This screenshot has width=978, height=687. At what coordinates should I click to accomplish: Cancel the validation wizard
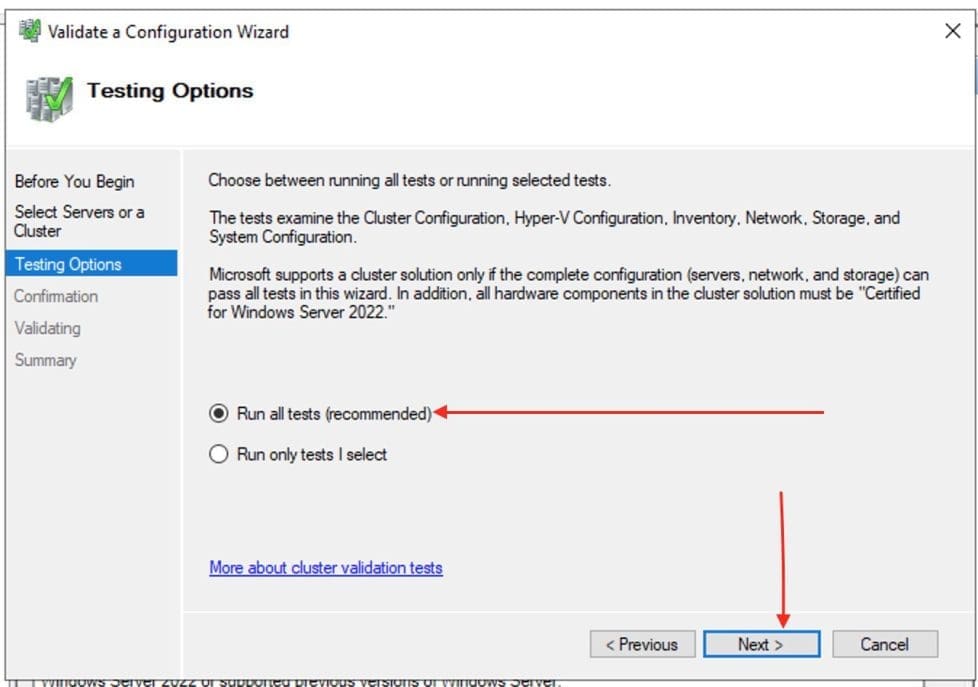884,644
